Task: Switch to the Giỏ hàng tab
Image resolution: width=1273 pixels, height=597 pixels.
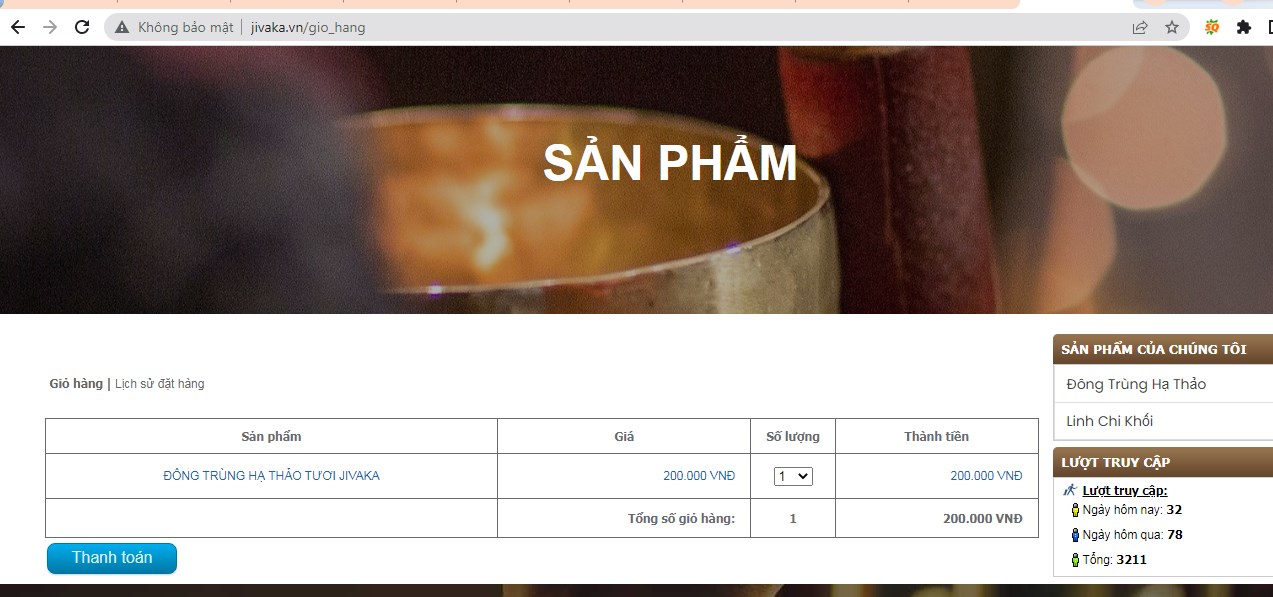Action: (x=76, y=383)
